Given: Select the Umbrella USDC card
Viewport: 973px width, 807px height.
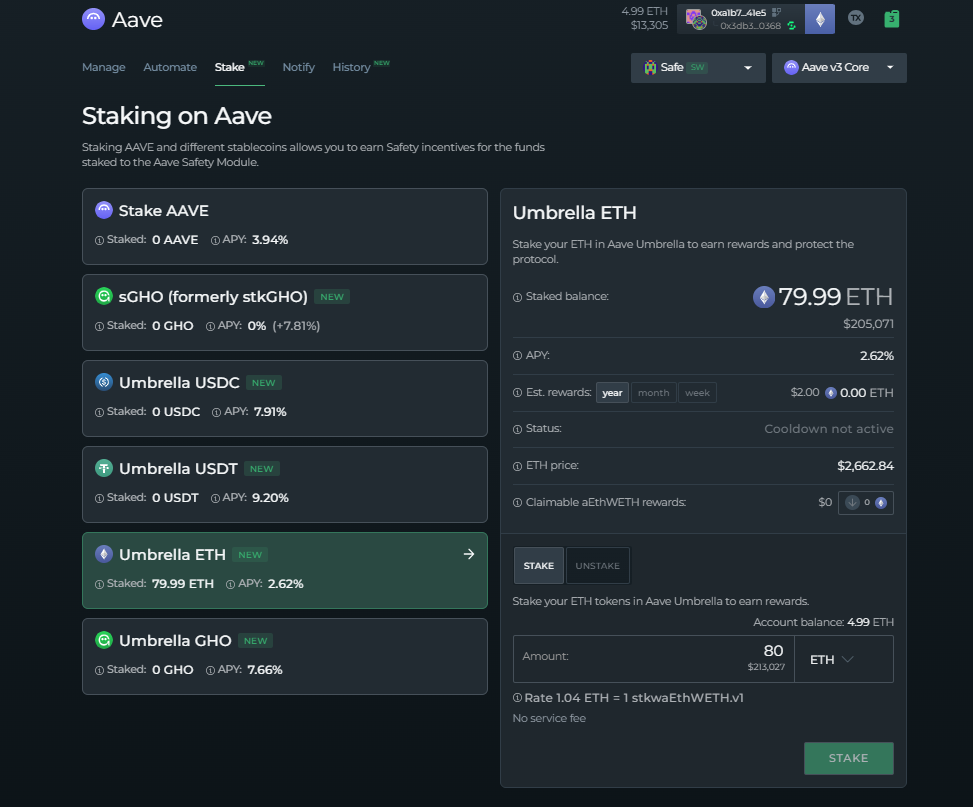Looking at the screenshot, I should click(285, 399).
